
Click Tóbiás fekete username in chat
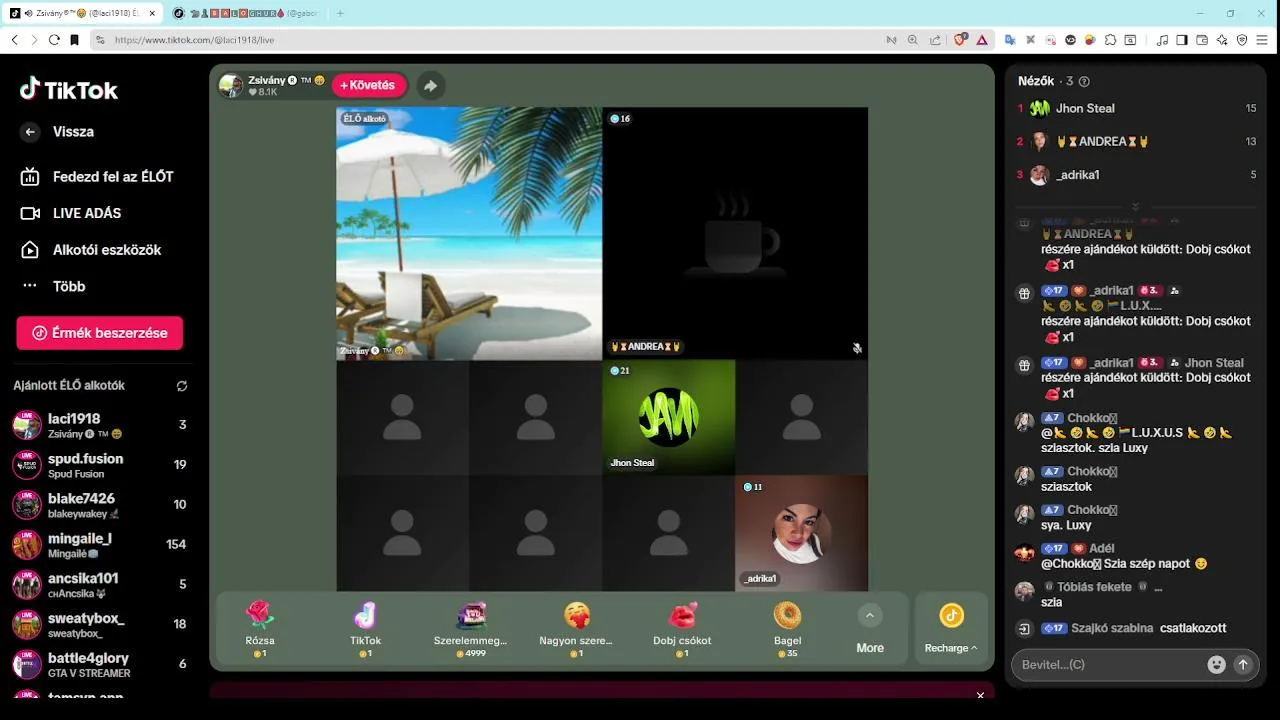(x=1096, y=587)
